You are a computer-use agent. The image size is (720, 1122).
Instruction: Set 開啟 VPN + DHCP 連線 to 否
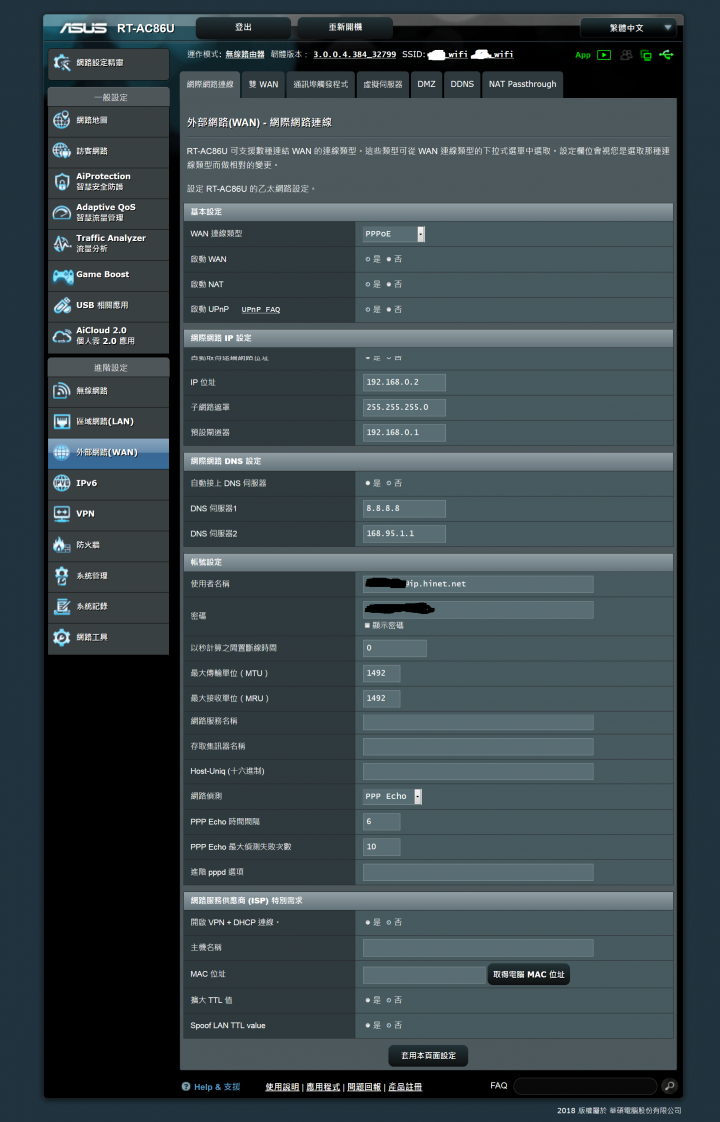pos(389,922)
